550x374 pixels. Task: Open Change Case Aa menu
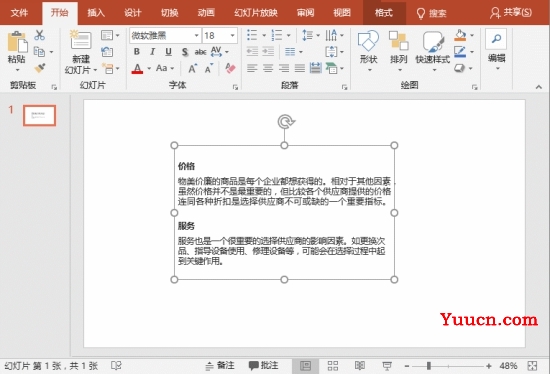click(x=165, y=68)
